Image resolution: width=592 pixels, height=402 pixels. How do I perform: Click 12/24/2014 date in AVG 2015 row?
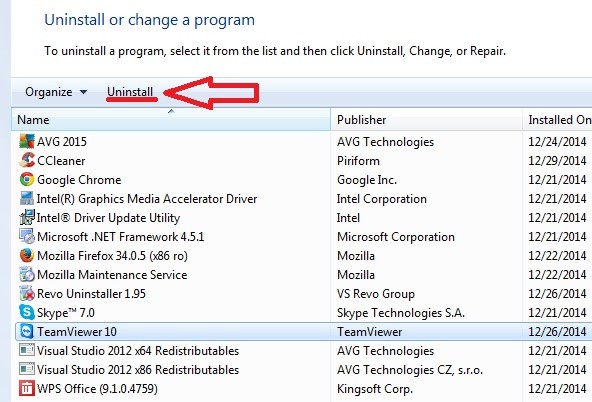click(x=557, y=142)
